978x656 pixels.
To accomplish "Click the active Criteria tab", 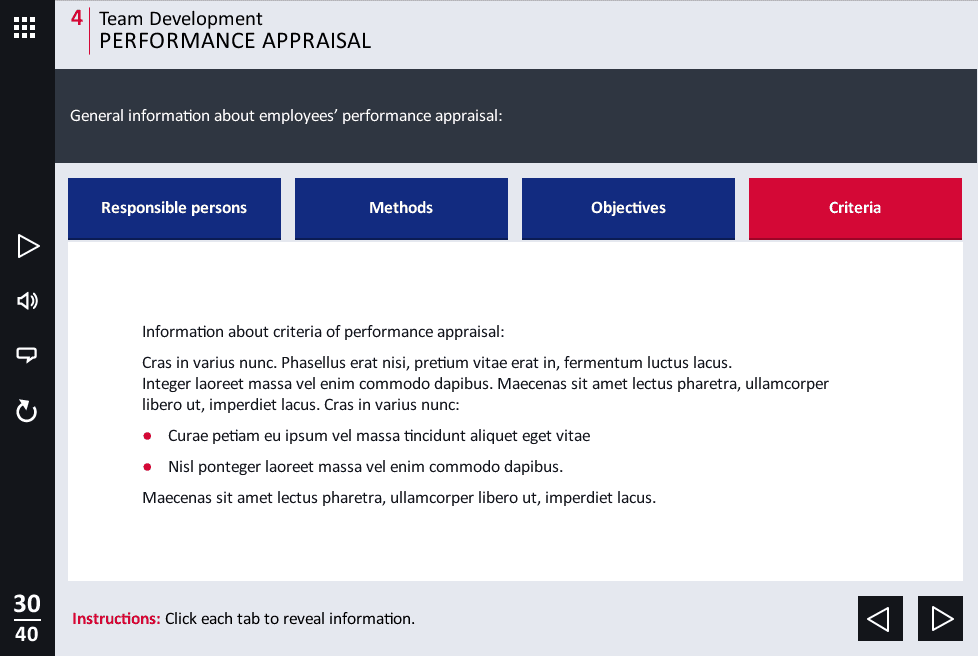I will (x=855, y=208).
